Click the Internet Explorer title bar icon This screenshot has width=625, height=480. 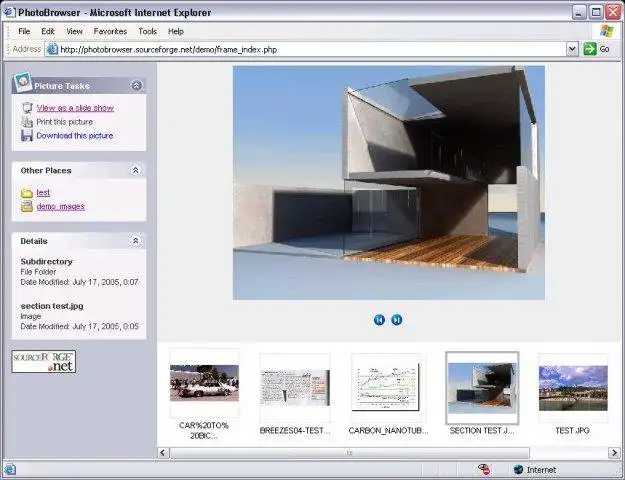(x=9, y=12)
